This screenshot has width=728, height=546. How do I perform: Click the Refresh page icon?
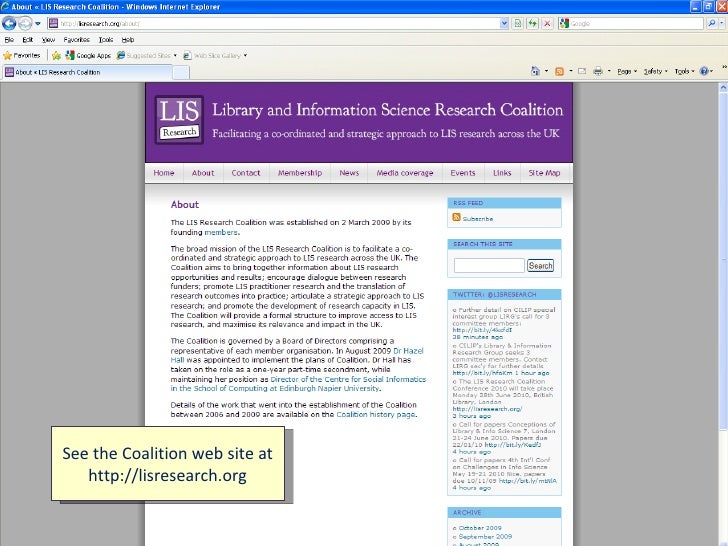533,23
